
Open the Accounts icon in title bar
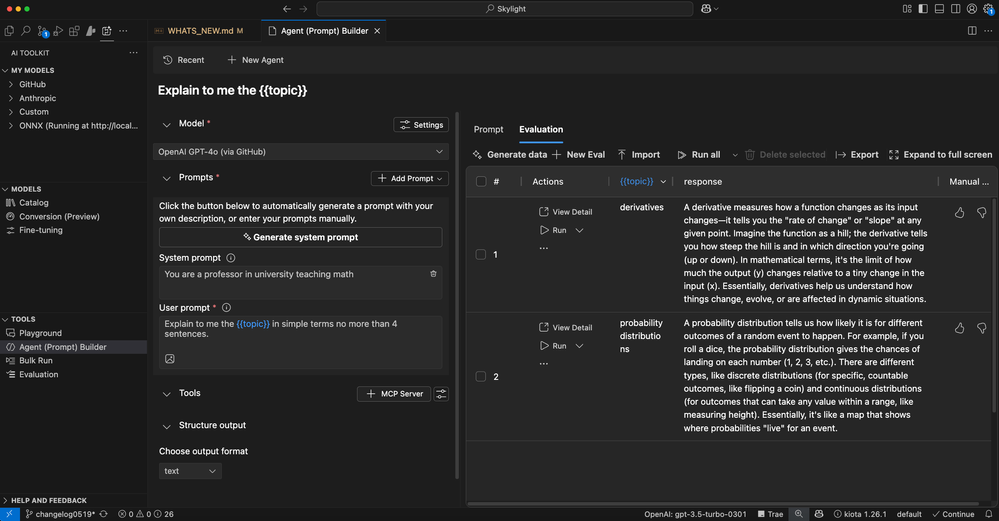click(x=972, y=9)
